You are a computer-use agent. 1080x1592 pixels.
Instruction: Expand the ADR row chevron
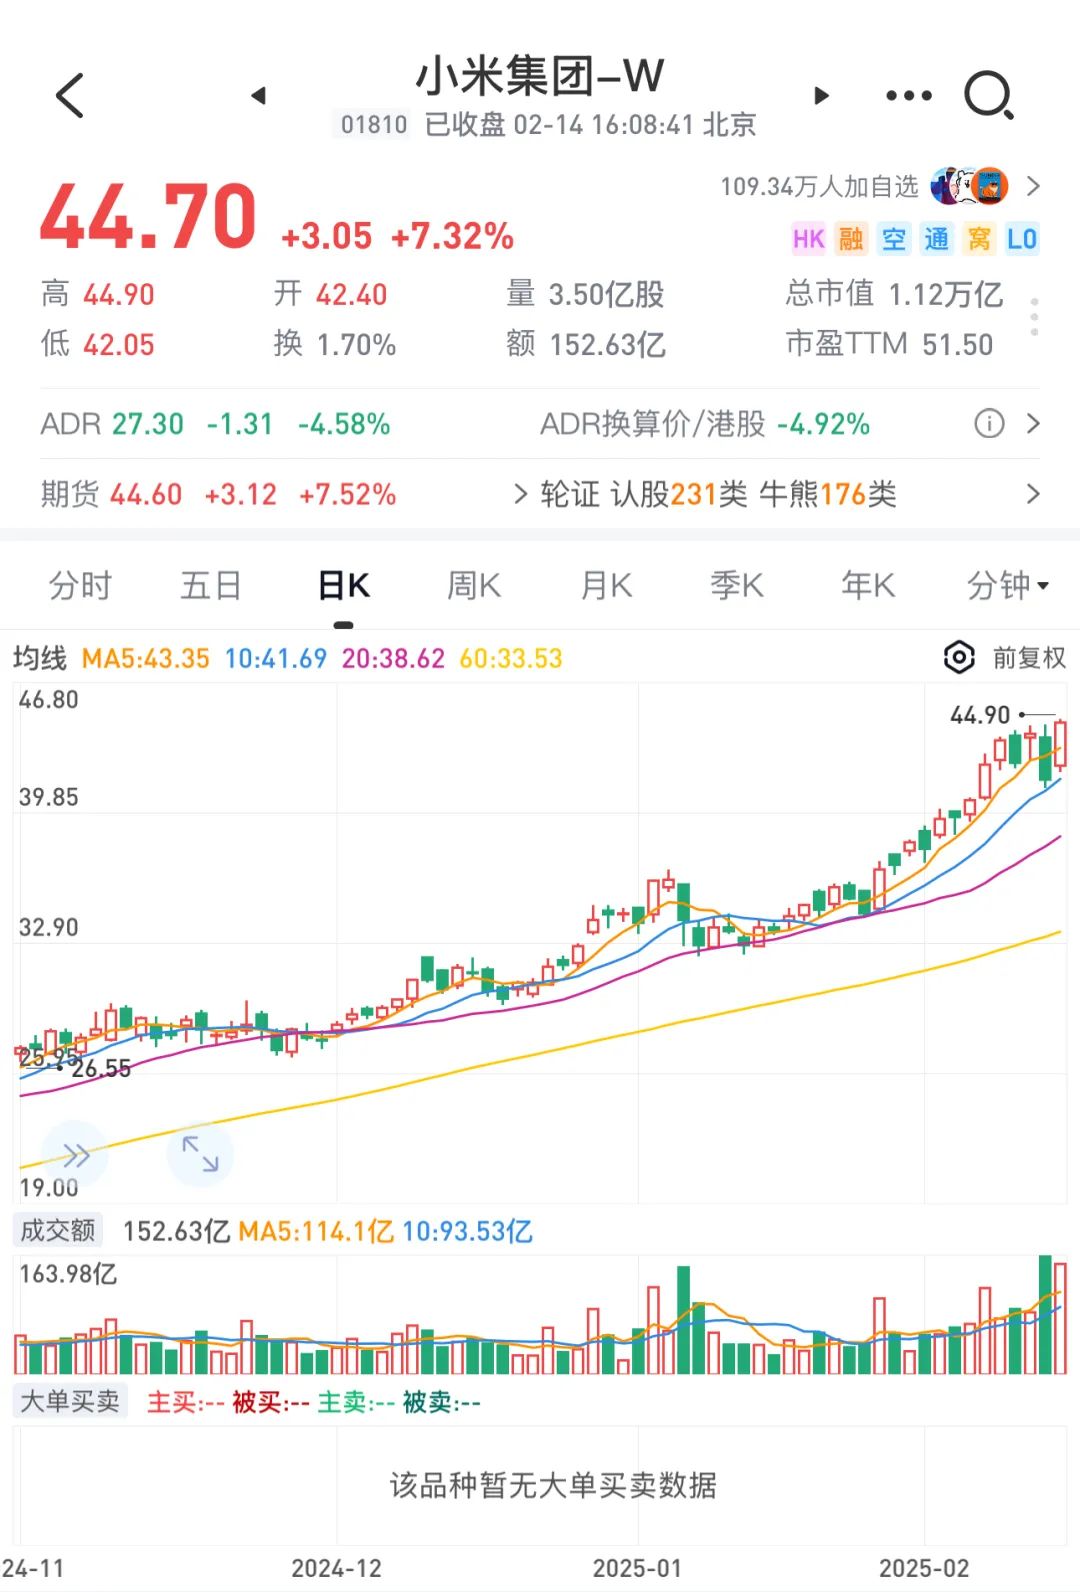(1033, 424)
